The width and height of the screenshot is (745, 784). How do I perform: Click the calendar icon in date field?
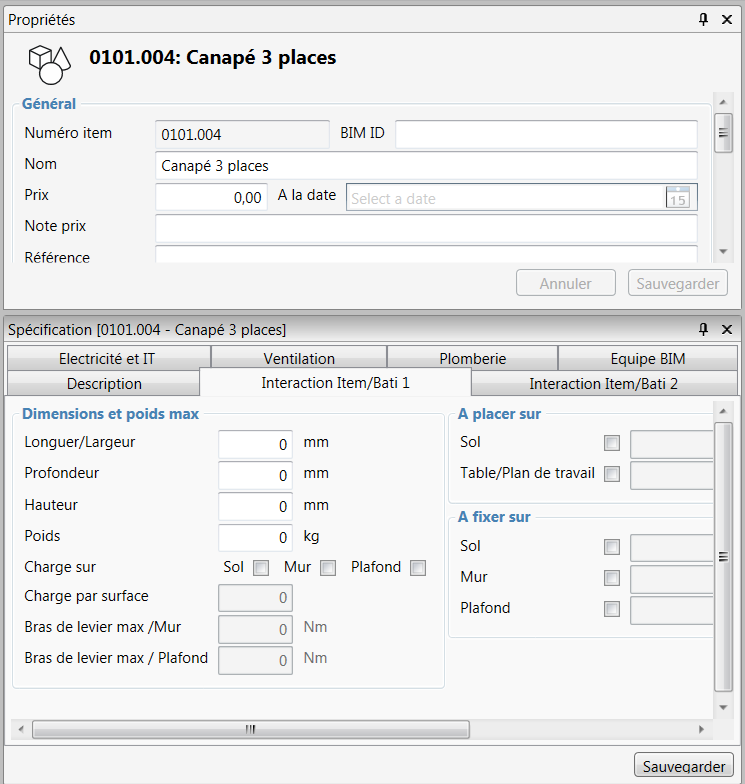tap(677, 198)
